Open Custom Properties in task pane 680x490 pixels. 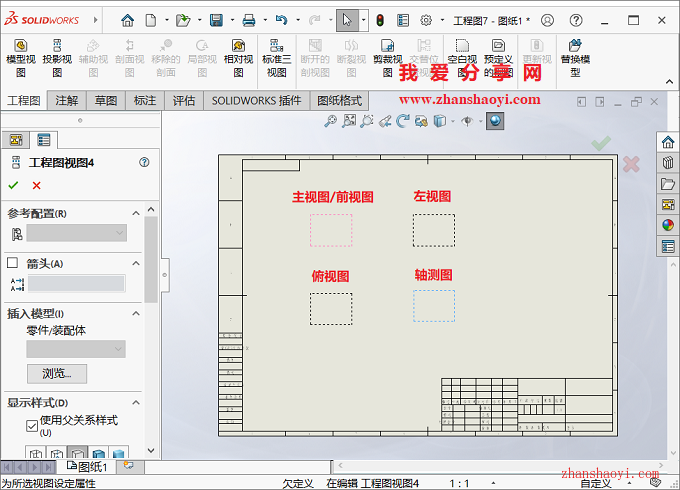(668, 246)
